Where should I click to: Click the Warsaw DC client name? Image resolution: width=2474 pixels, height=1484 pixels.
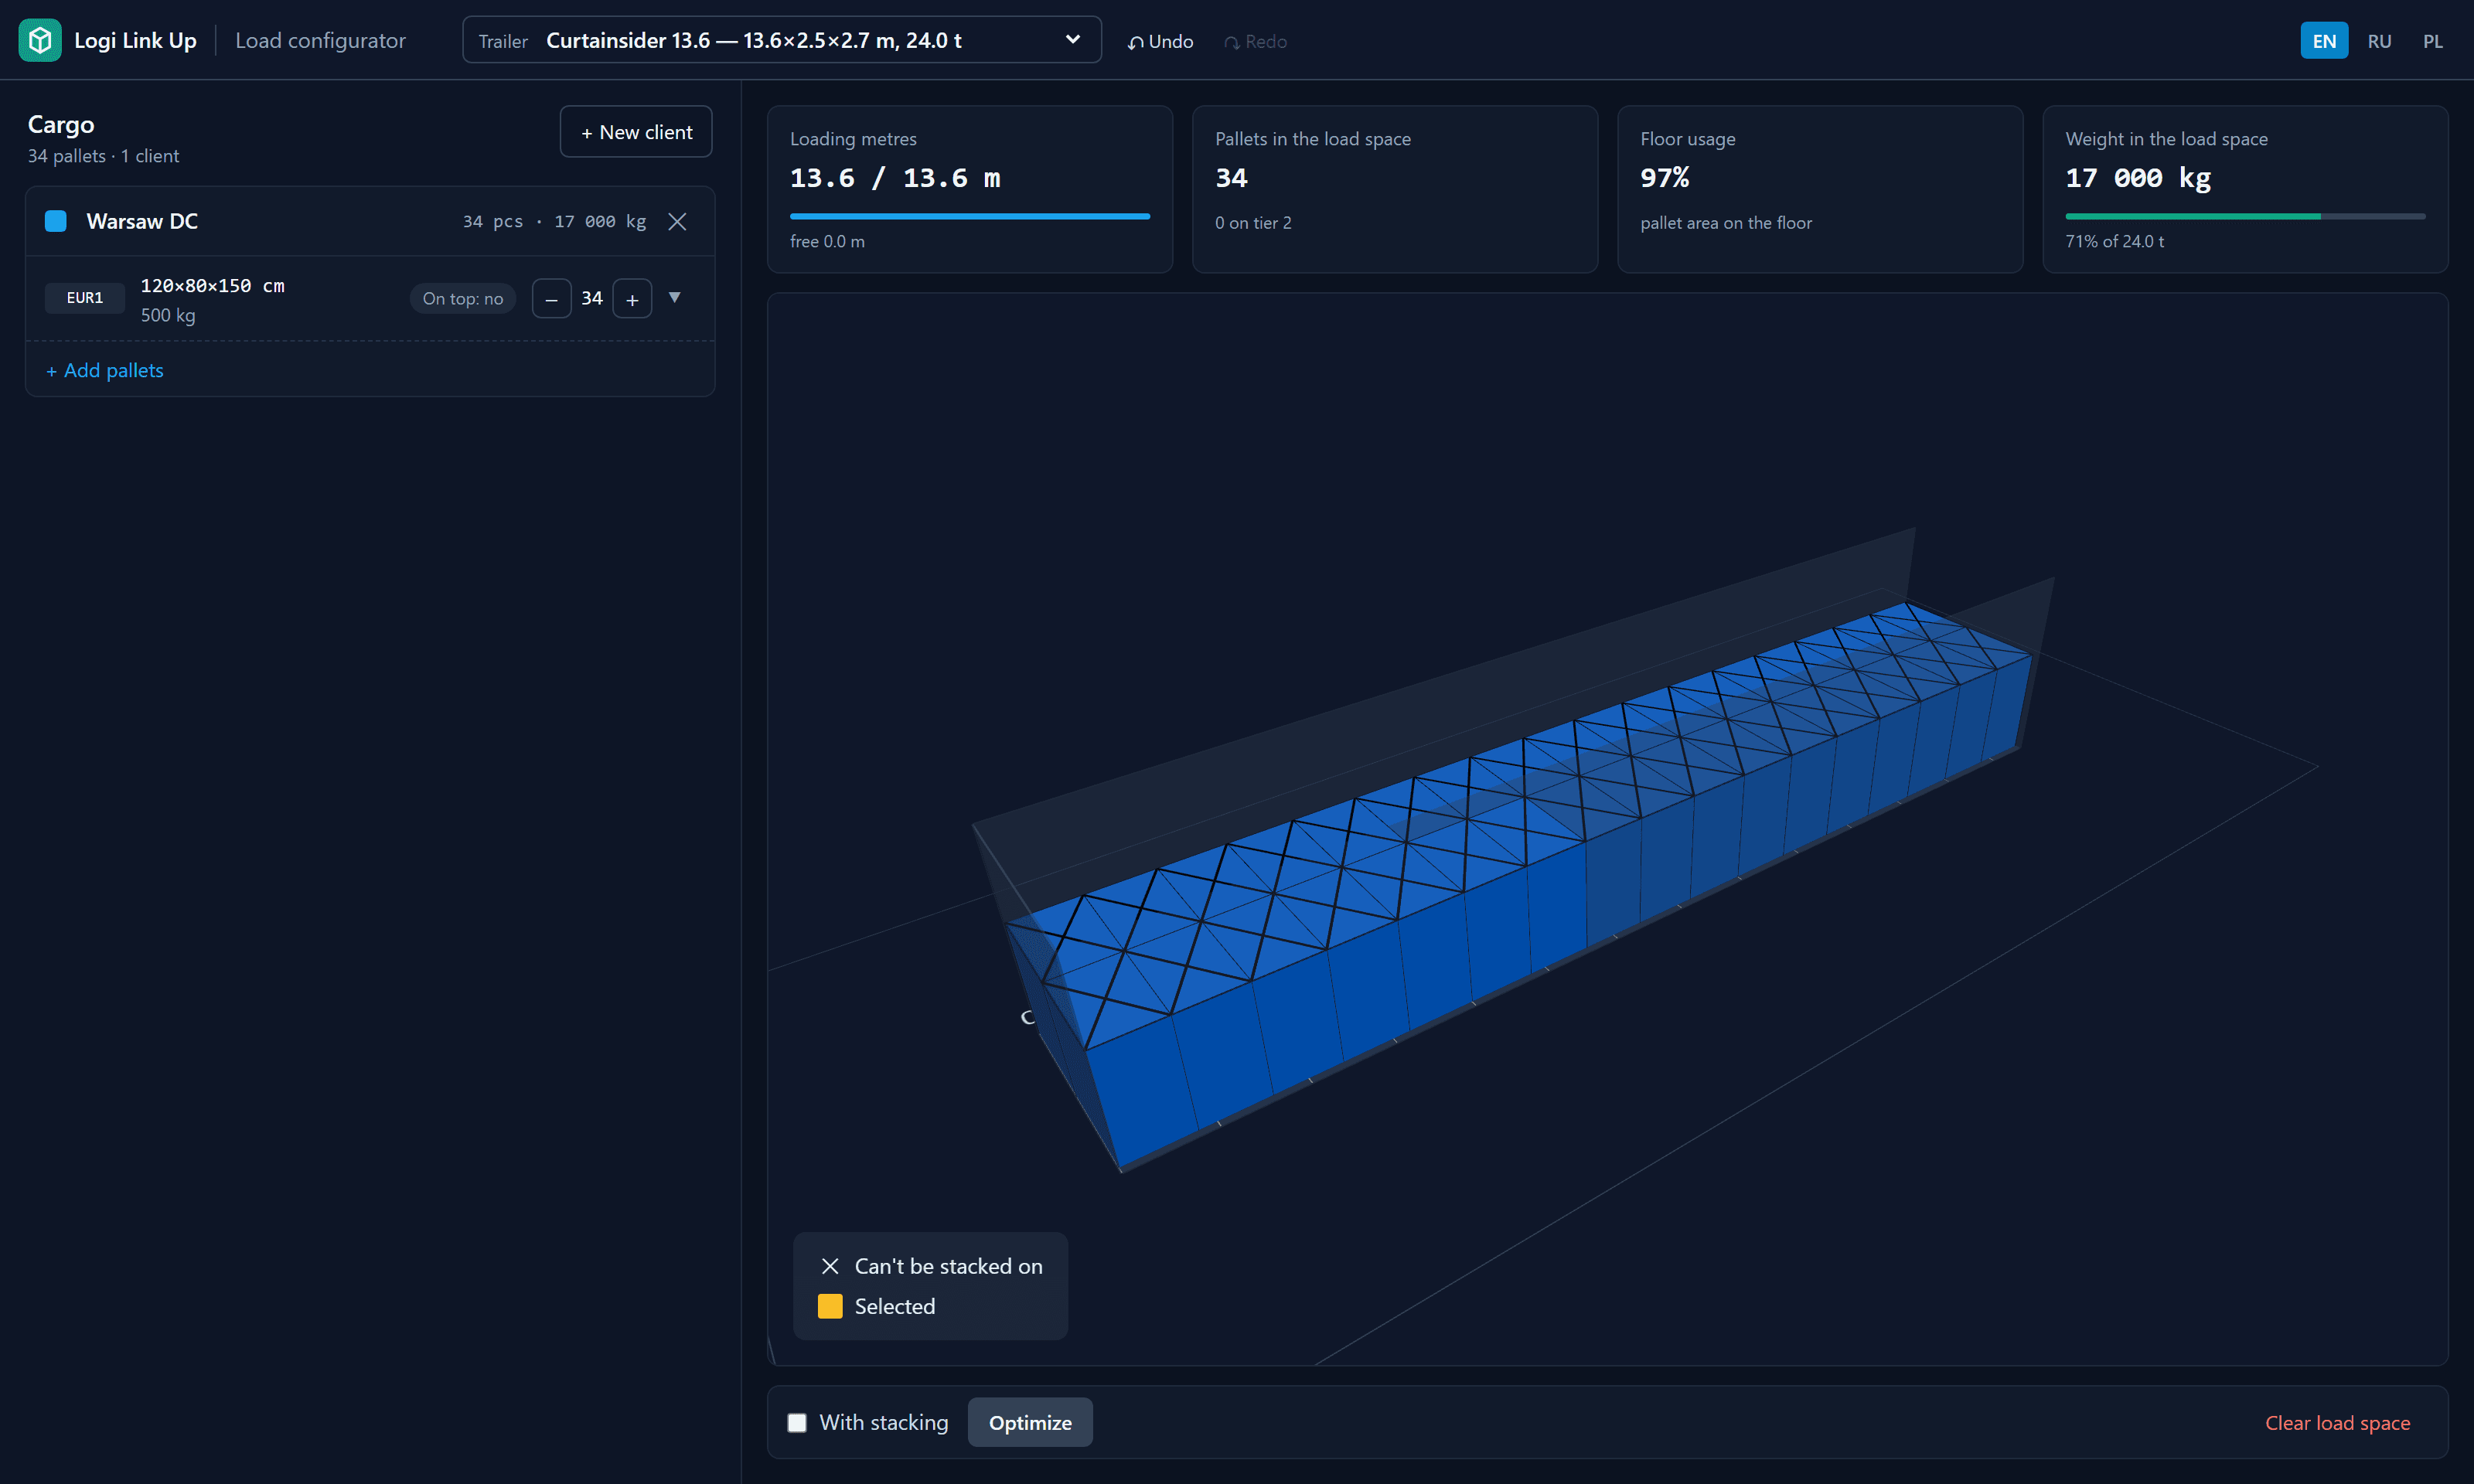pyautogui.click(x=142, y=221)
